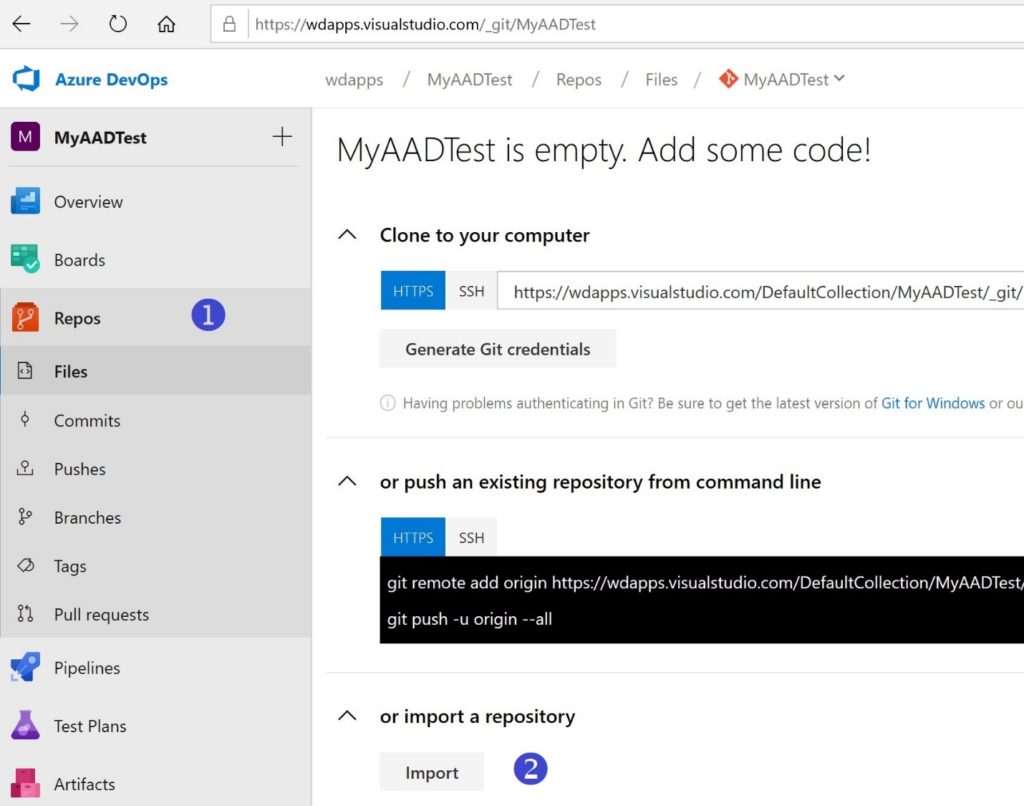This screenshot has height=806, width=1024.
Task: Open Artifacts from the sidebar
Action: 82,783
